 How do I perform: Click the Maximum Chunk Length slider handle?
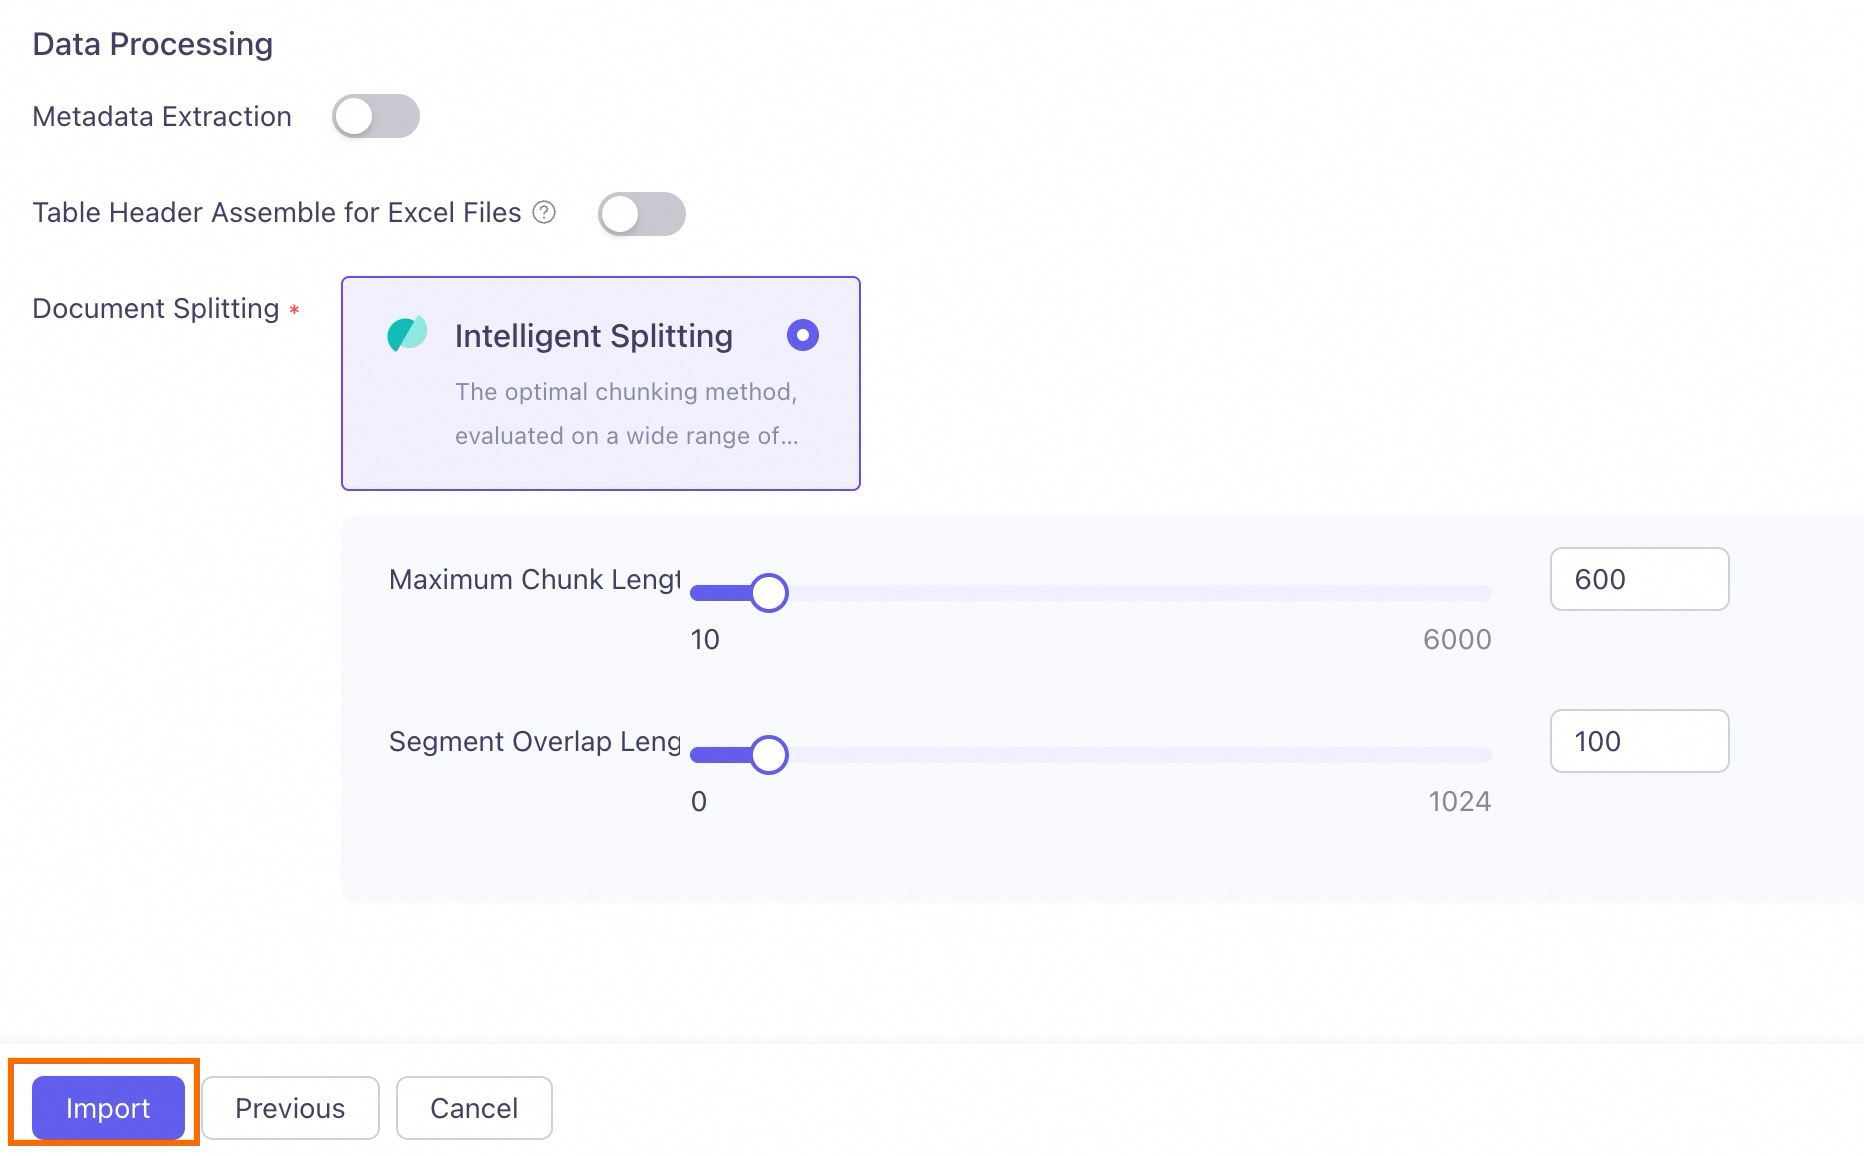point(769,593)
